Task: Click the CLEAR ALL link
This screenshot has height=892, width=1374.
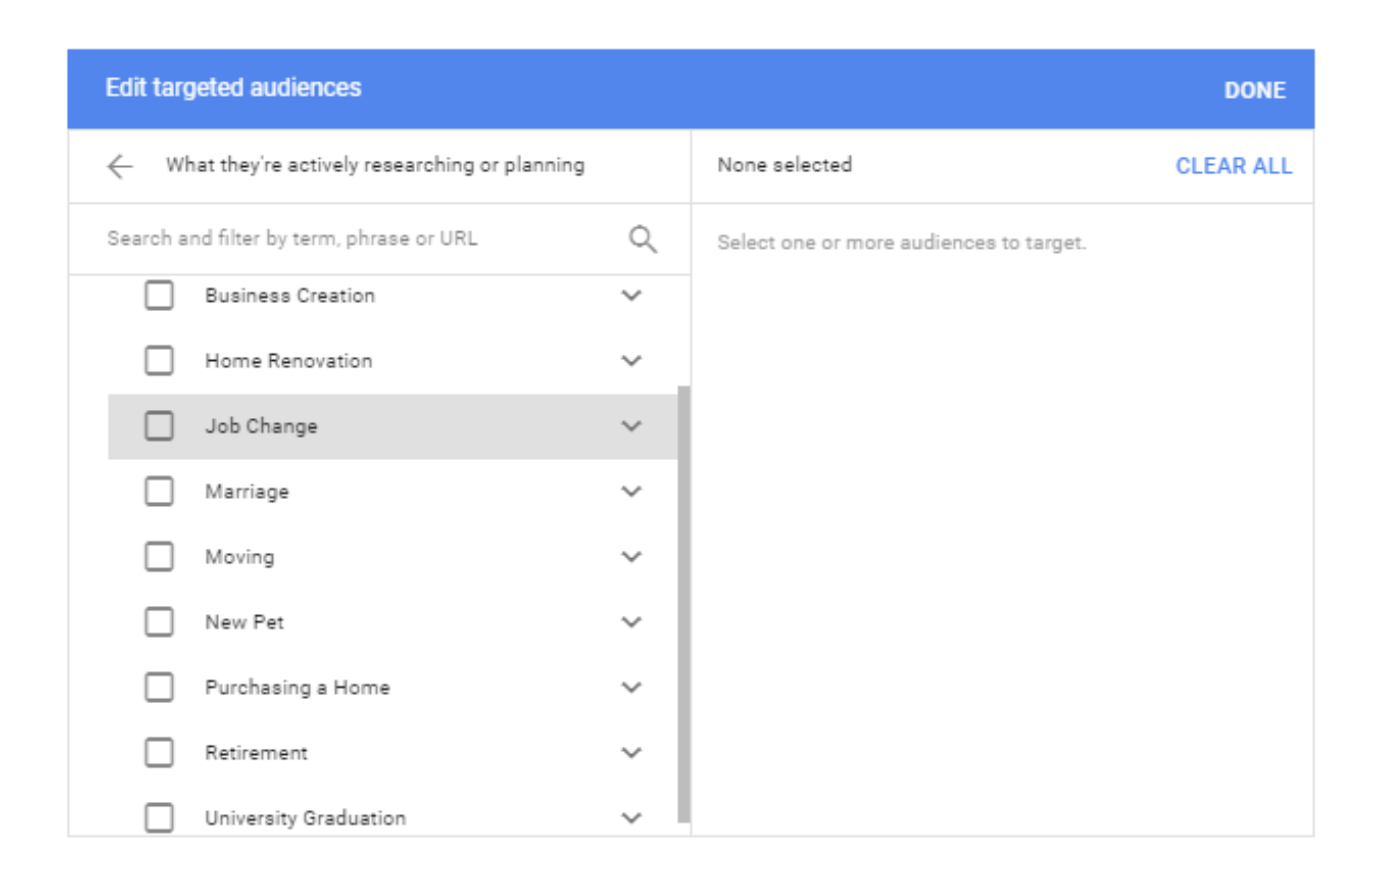Action: click(1233, 166)
